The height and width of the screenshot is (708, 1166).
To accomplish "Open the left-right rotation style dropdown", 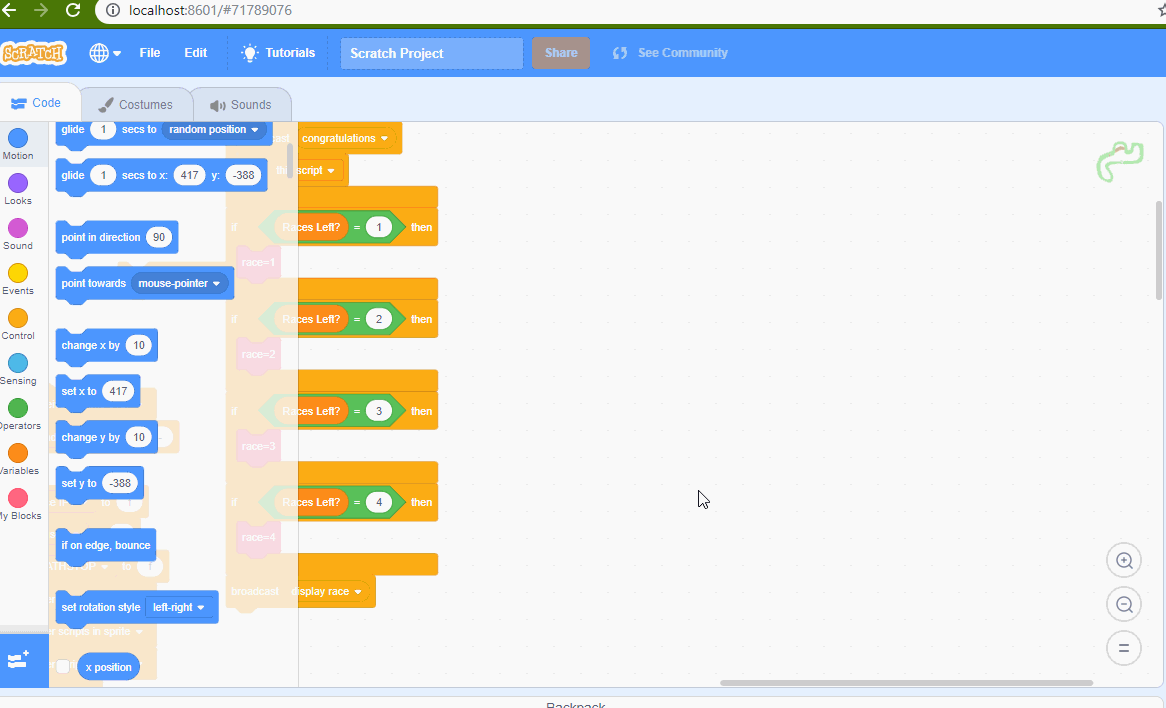I will [178, 608].
